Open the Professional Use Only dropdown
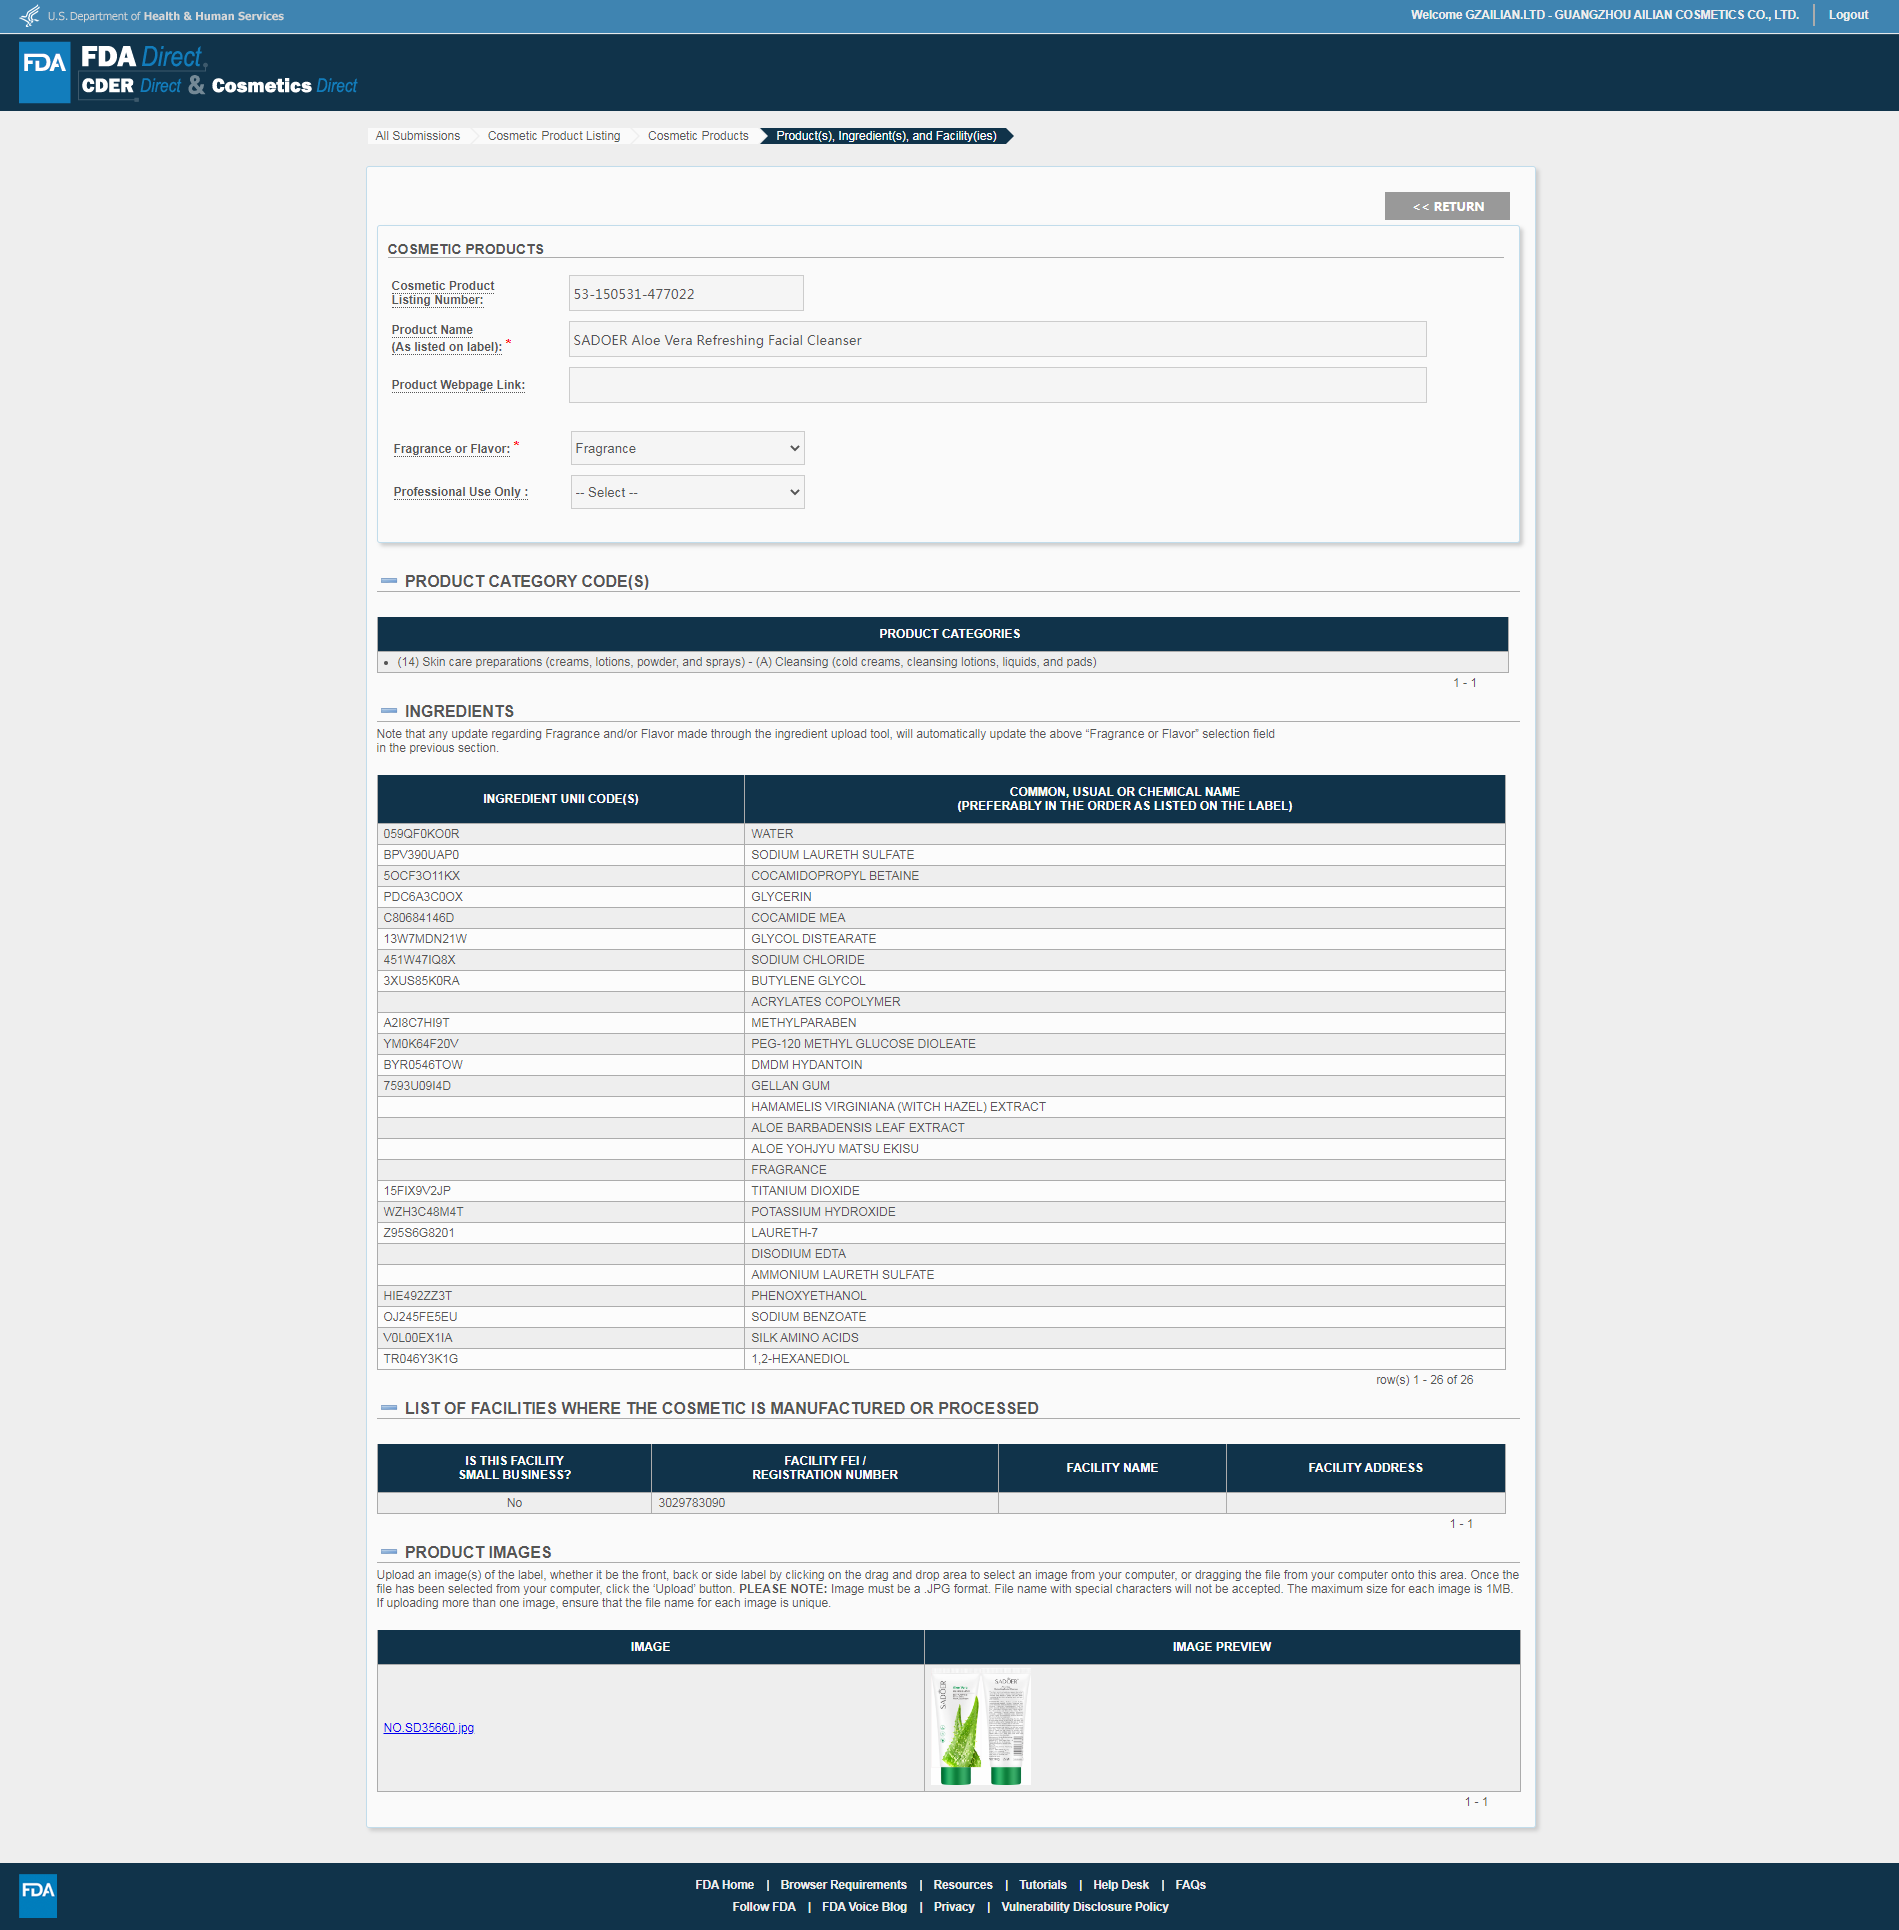The width and height of the screenshot is (1899, 1930). point(687,492)
